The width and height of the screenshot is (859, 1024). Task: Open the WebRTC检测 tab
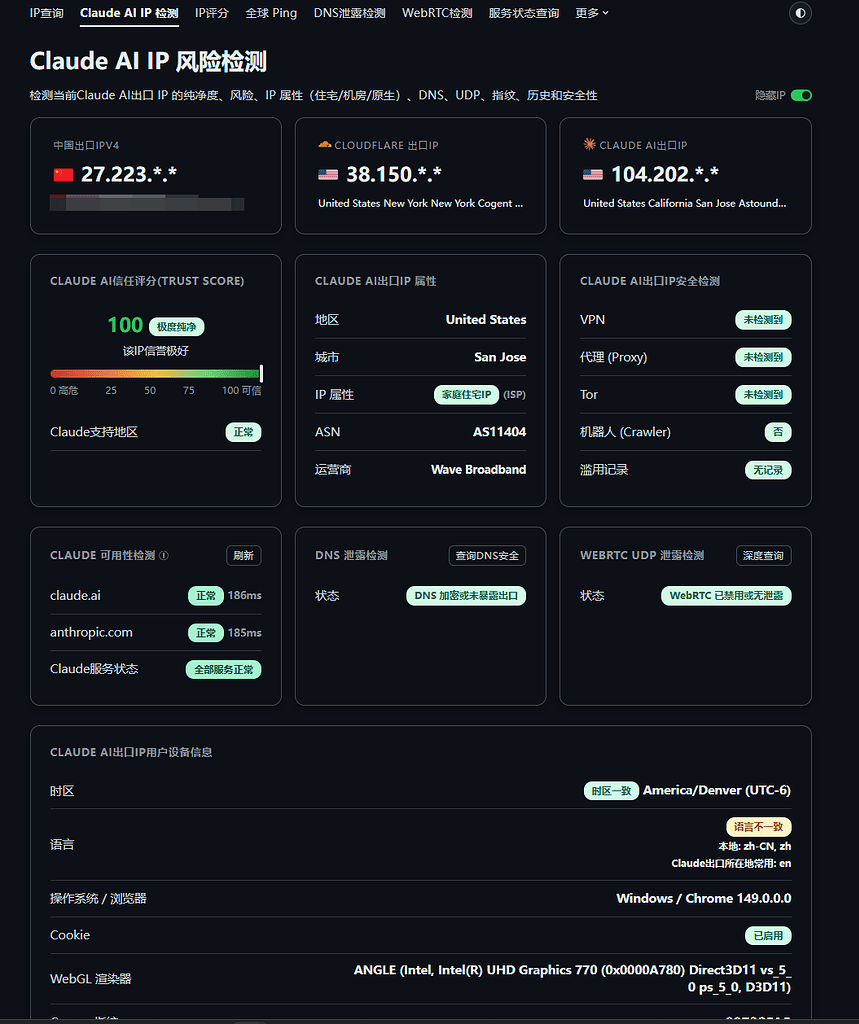(x=437, y=13)
